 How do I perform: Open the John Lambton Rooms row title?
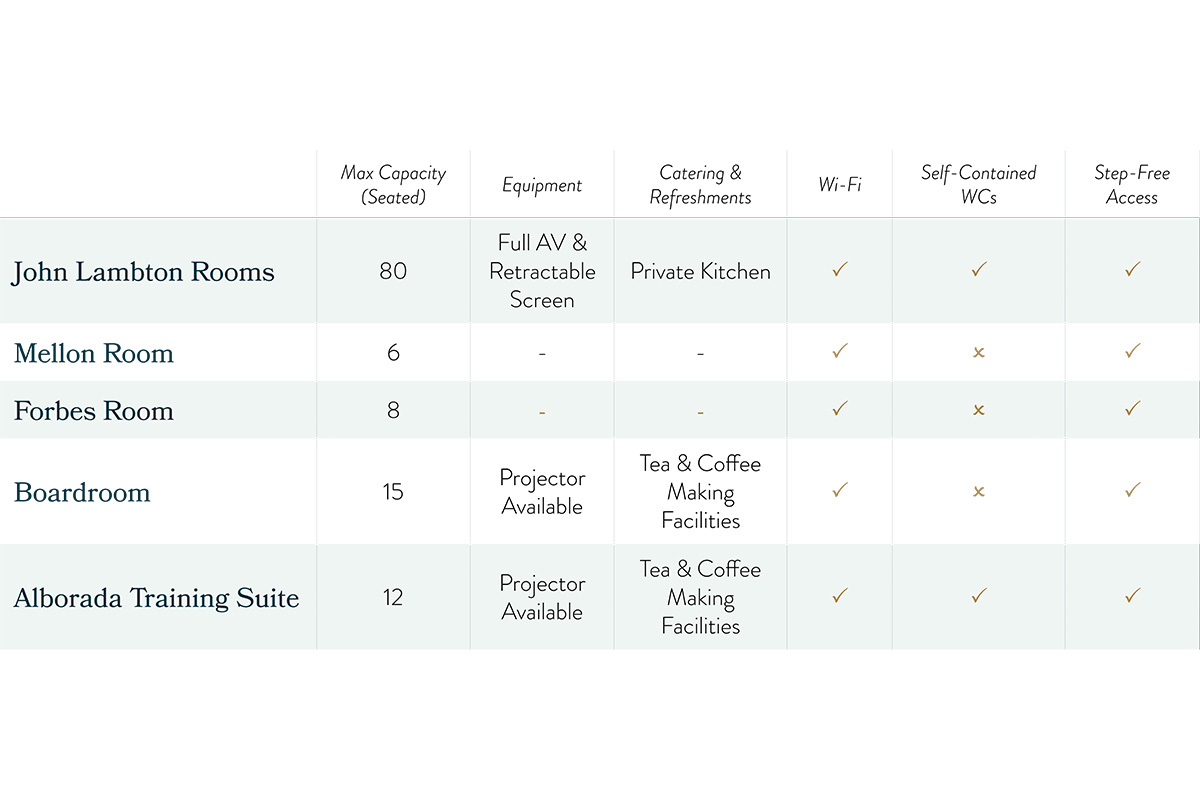pyautogui.click(x=143, y=272)
